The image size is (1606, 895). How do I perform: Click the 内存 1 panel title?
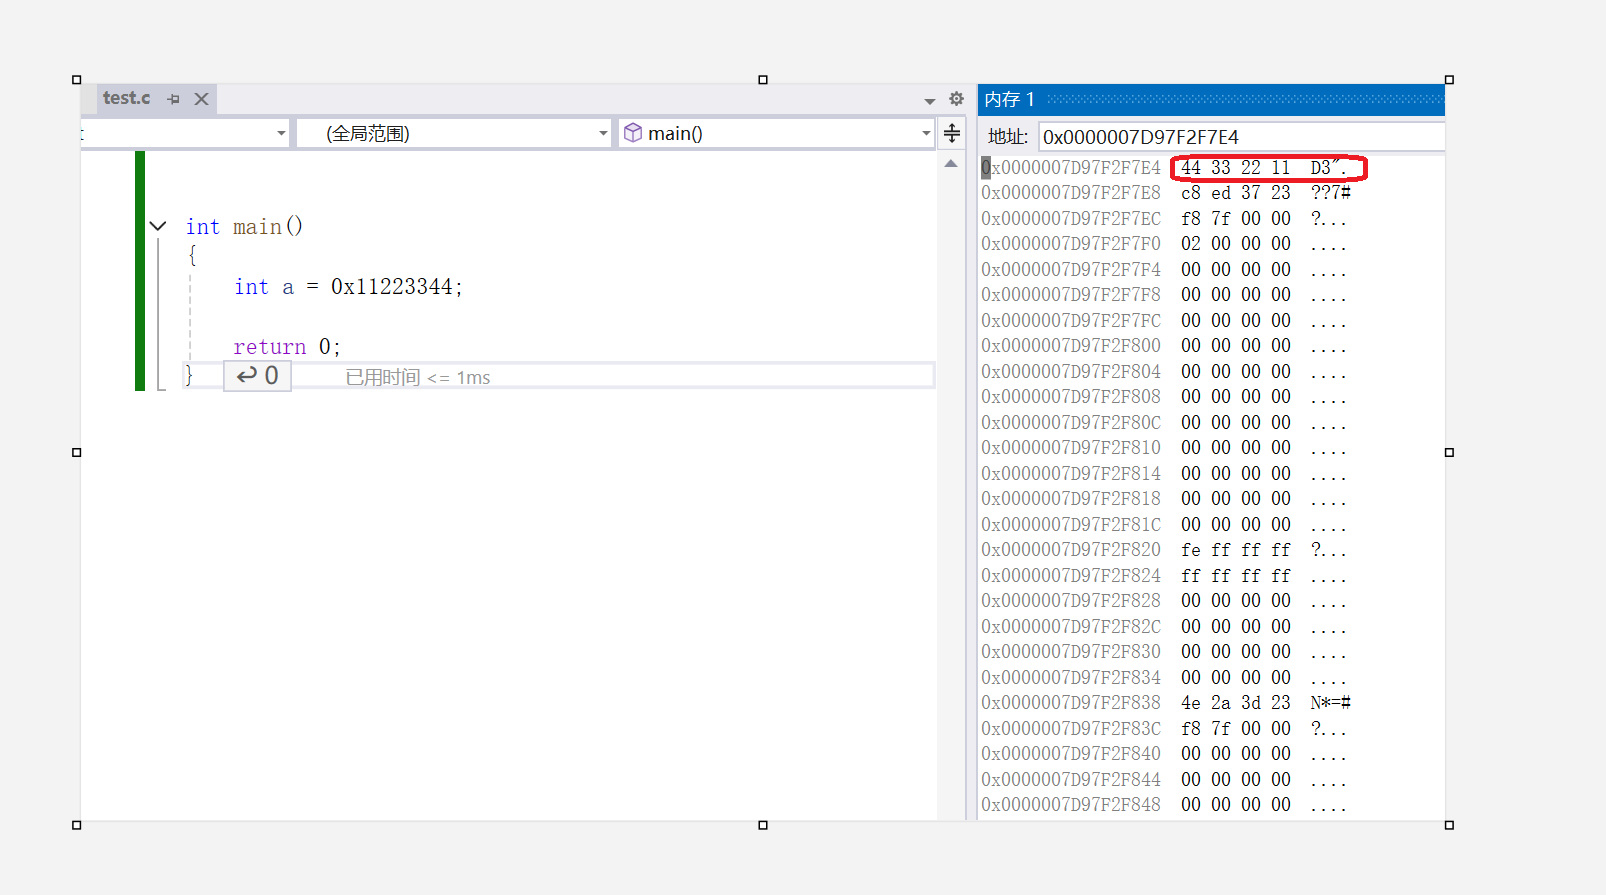tap(1009, 99)
